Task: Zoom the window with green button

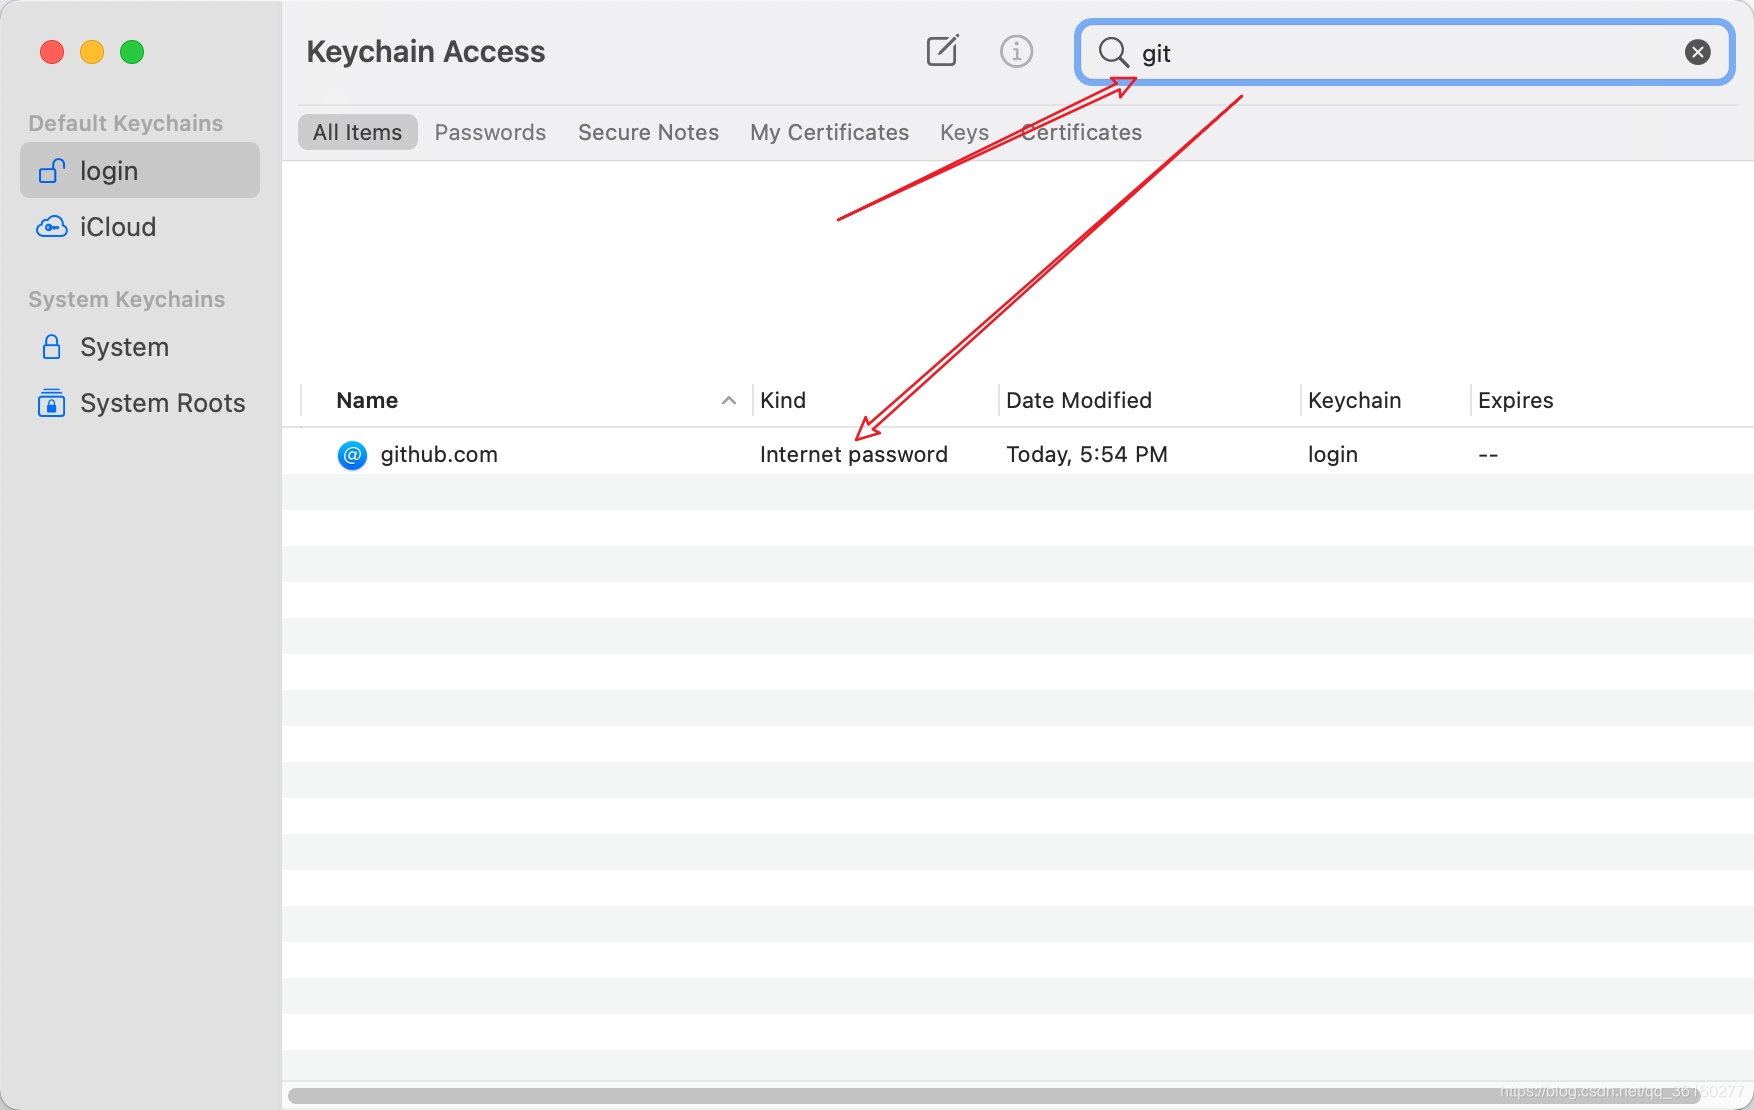Action: pyautogui.click(x=132, y=52)
